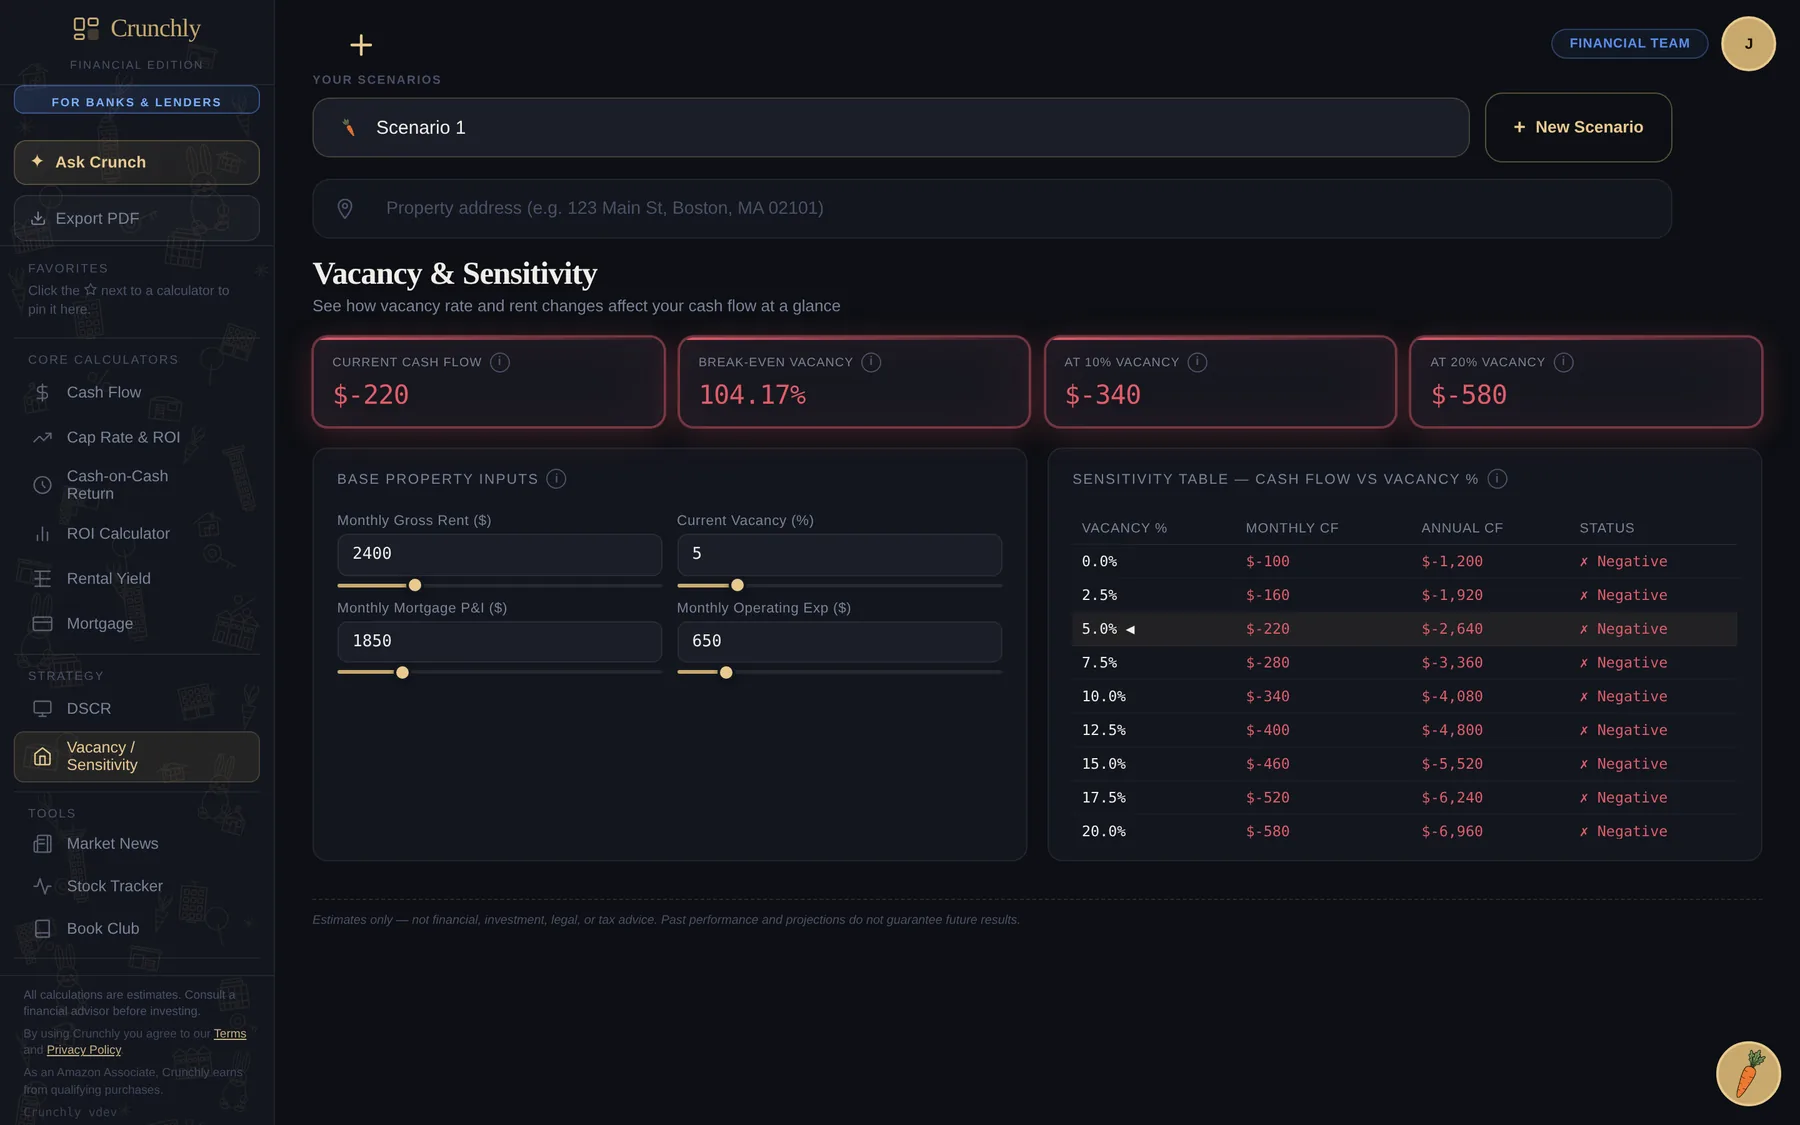1800x1125 pixels.
Task: Click the Monthly Mortgage P&I input field
Action: 499,642
